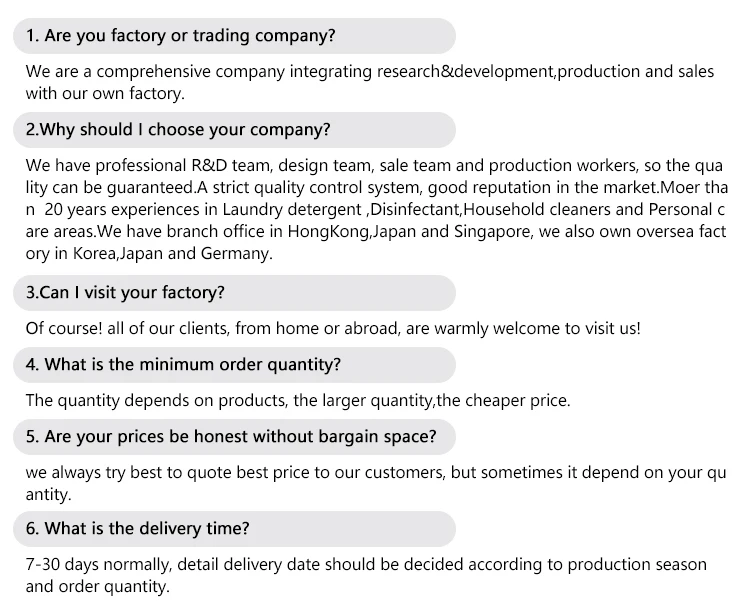
Task: Expand the "Are you factory or trading company?" question
Action: click(x=235, y=36)
